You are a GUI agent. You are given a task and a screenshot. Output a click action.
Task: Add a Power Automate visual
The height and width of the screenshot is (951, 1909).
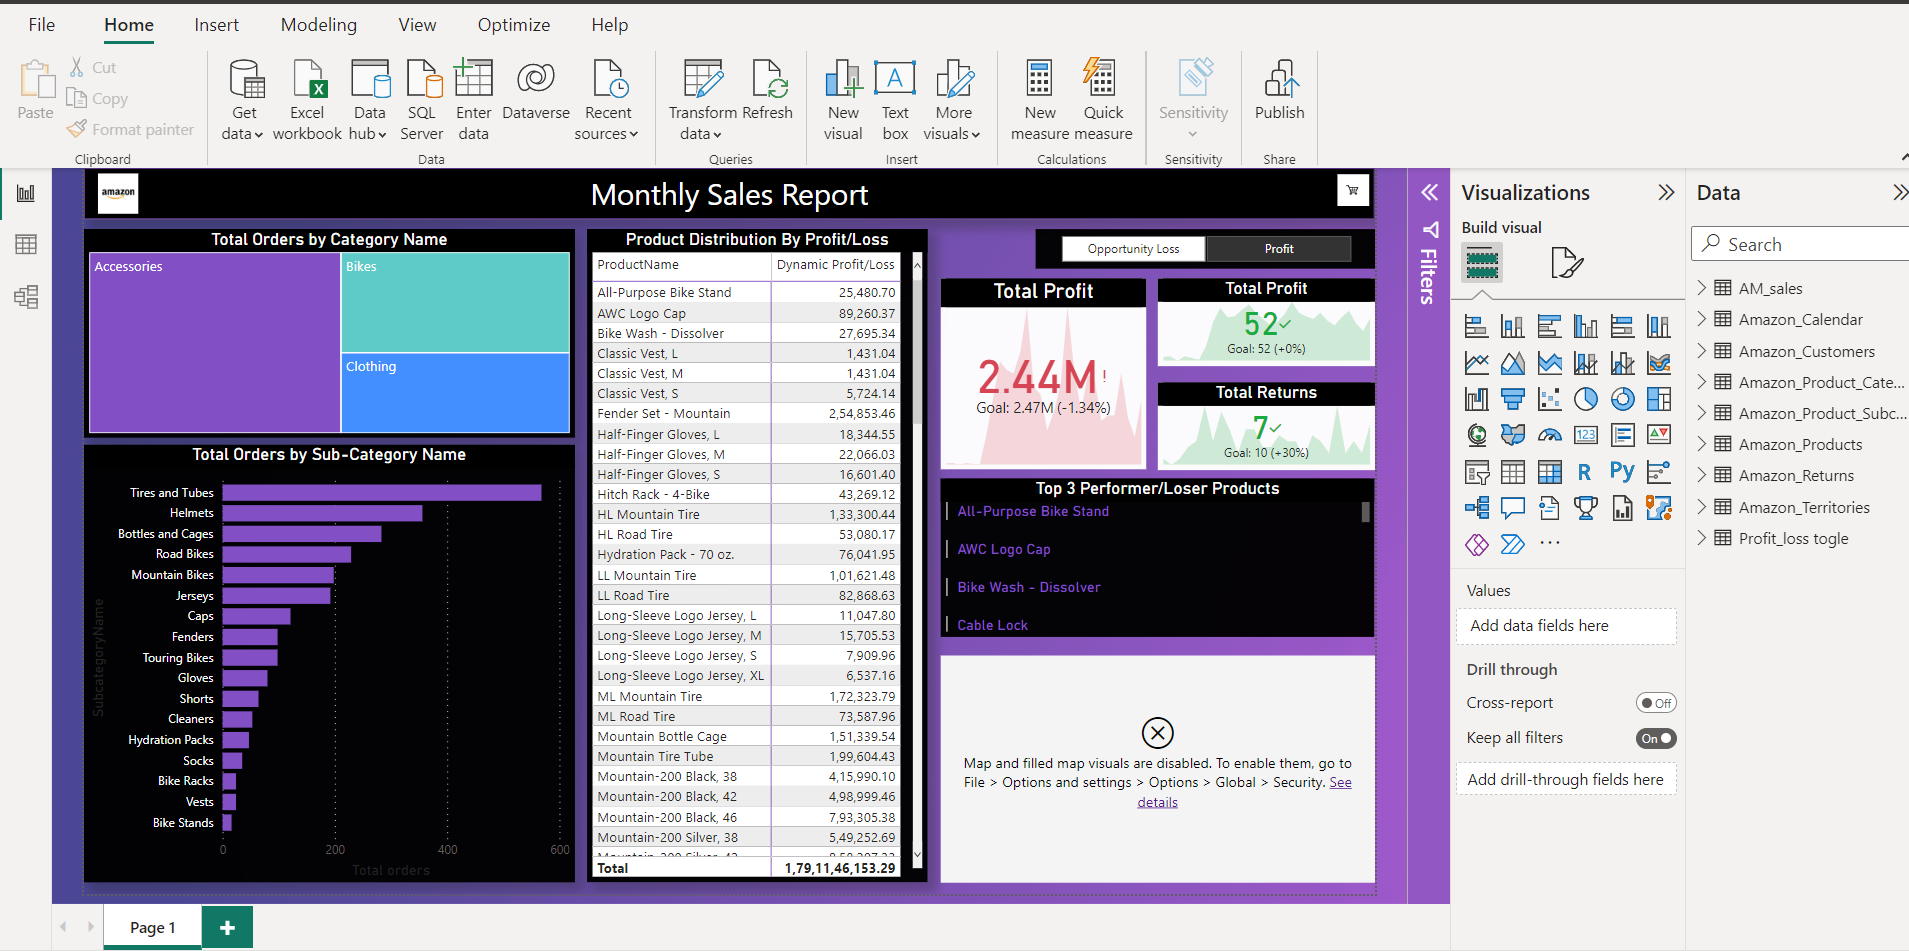(1513, 543)
